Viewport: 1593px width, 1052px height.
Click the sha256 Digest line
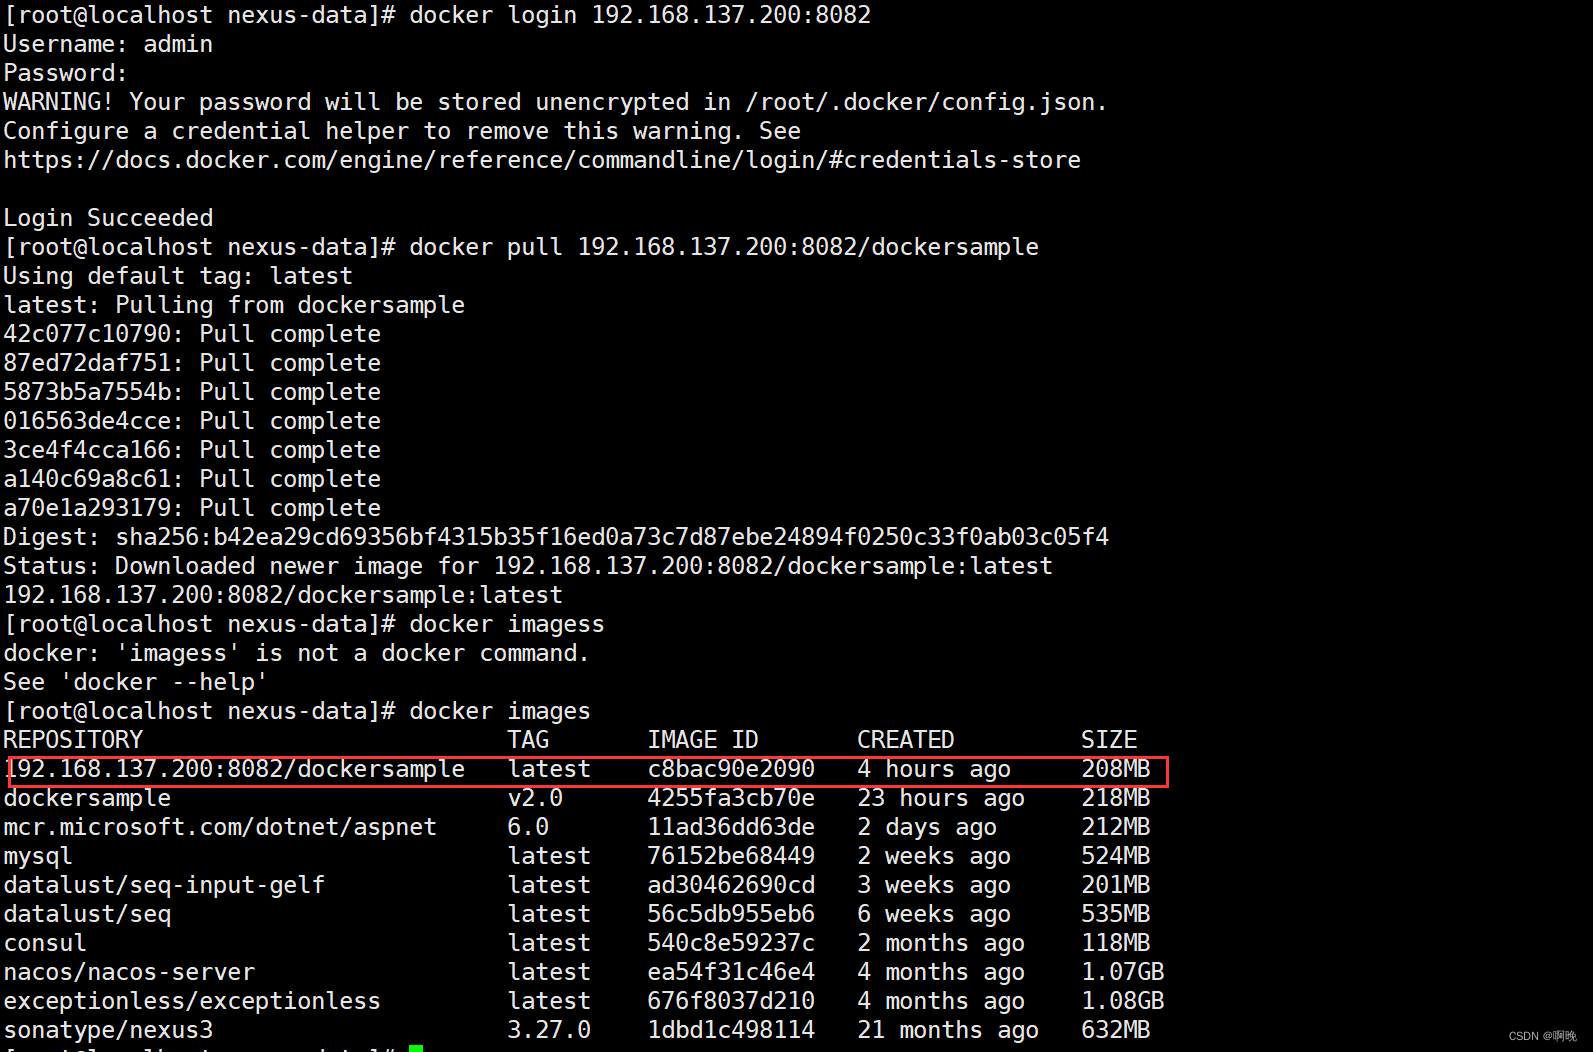coord(556,537)
